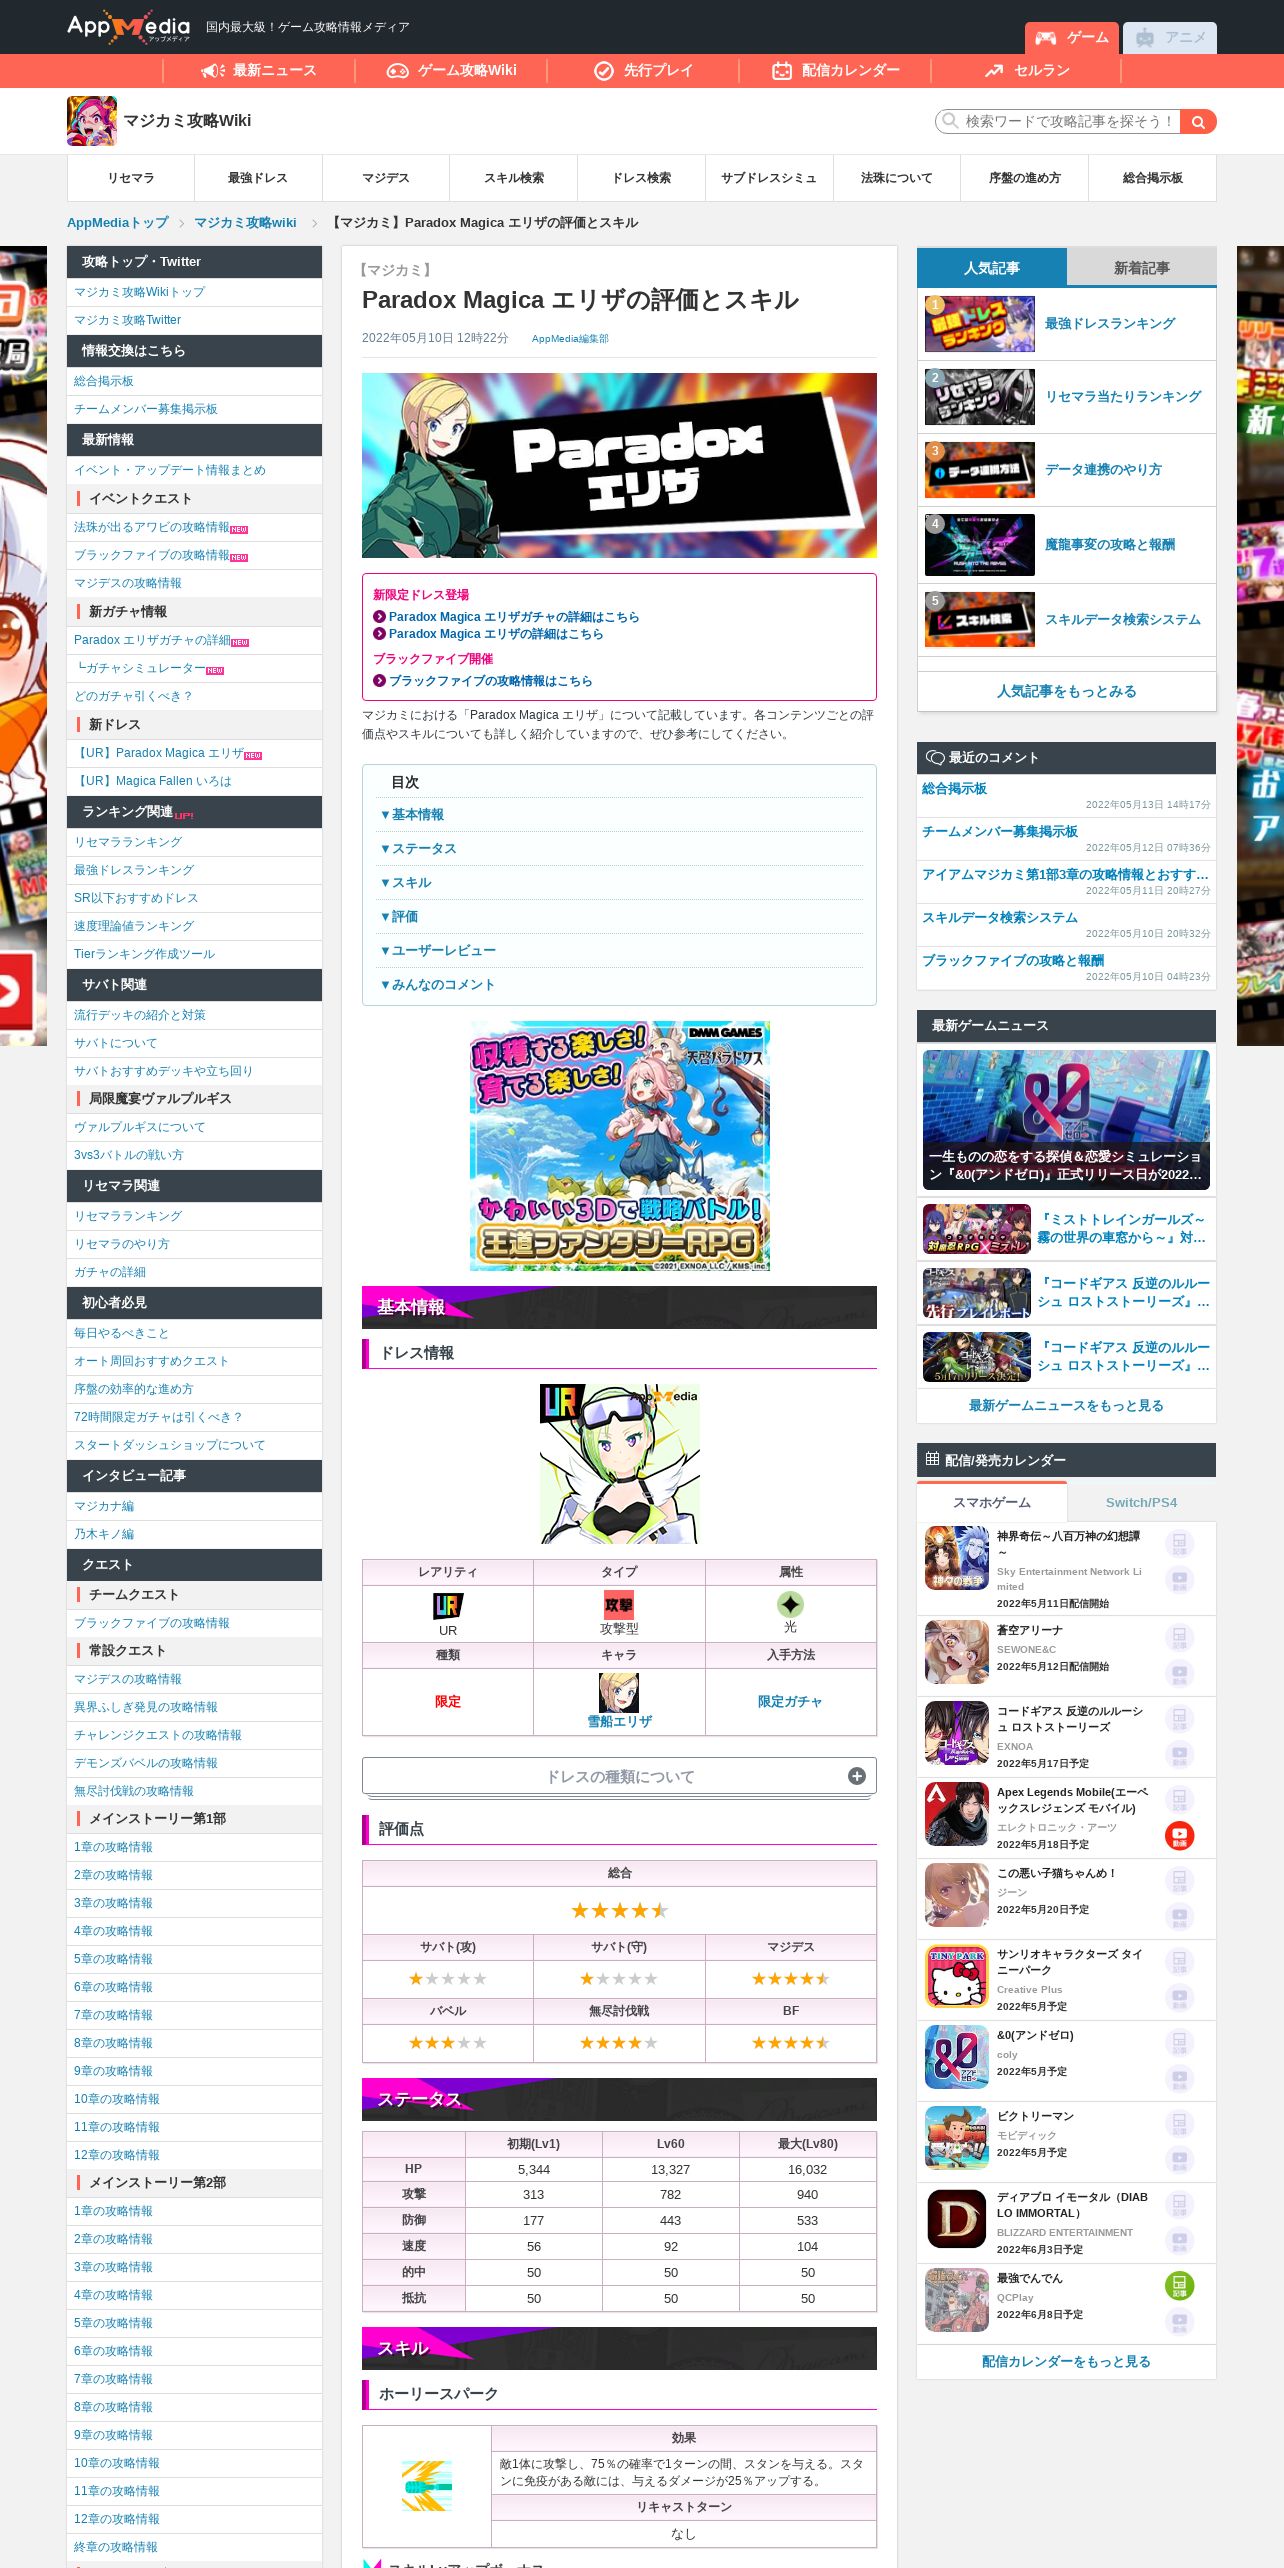Open マジカミ攻略Twitter sidebar link

coord(128,320)
